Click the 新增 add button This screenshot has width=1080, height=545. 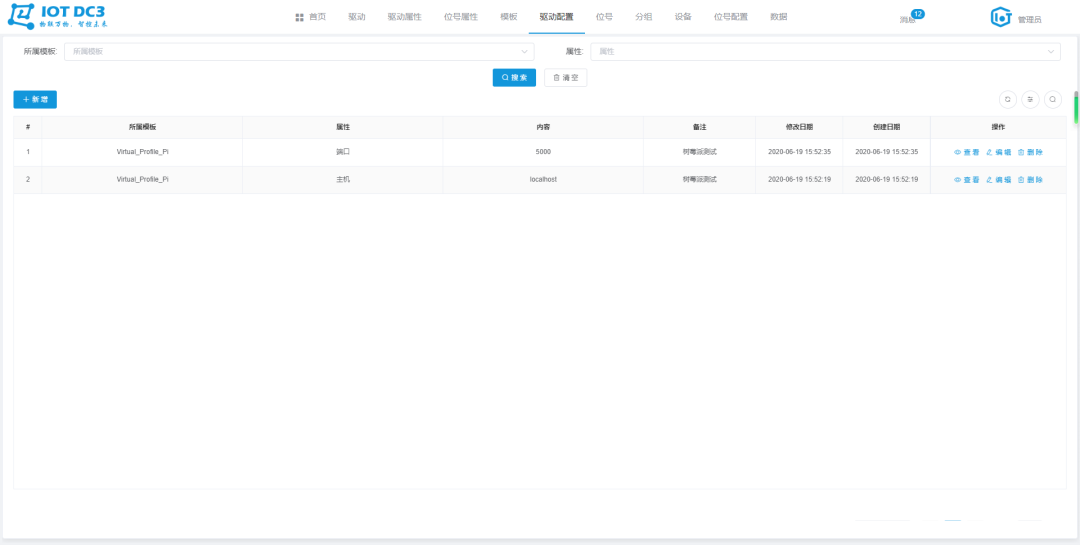[35, 99]
